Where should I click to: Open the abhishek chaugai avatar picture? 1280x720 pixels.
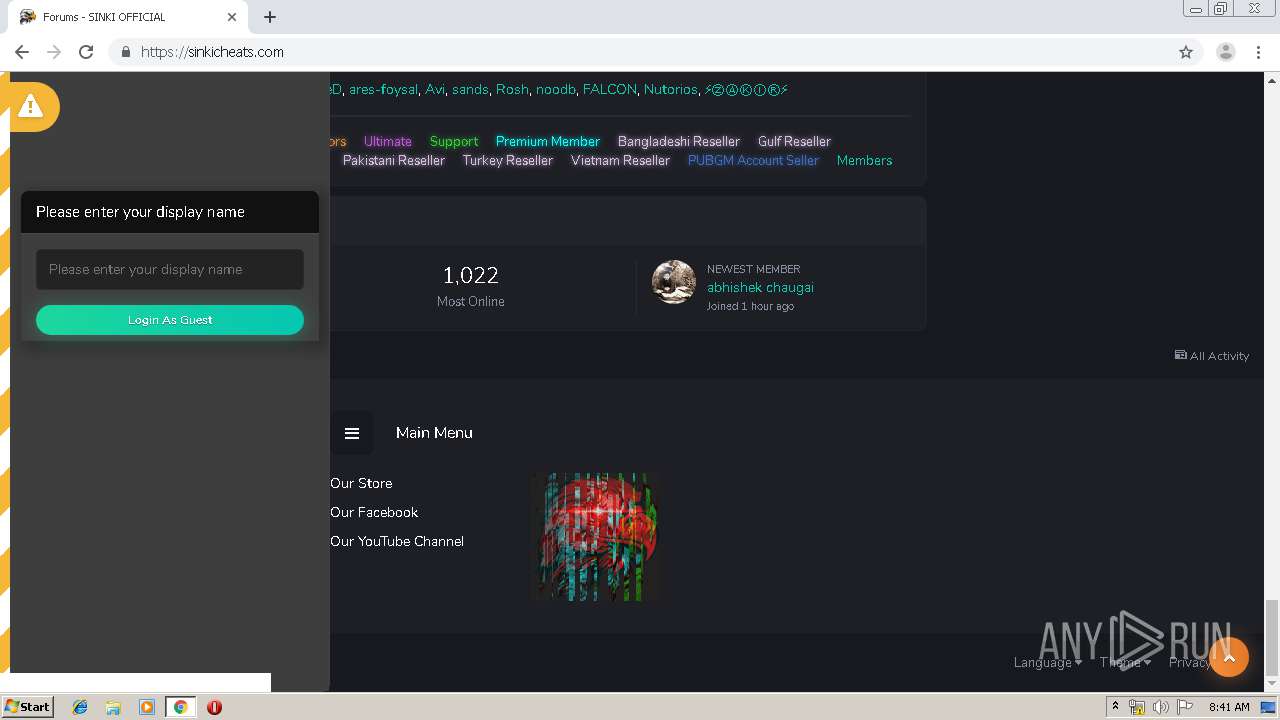[674, 282]
